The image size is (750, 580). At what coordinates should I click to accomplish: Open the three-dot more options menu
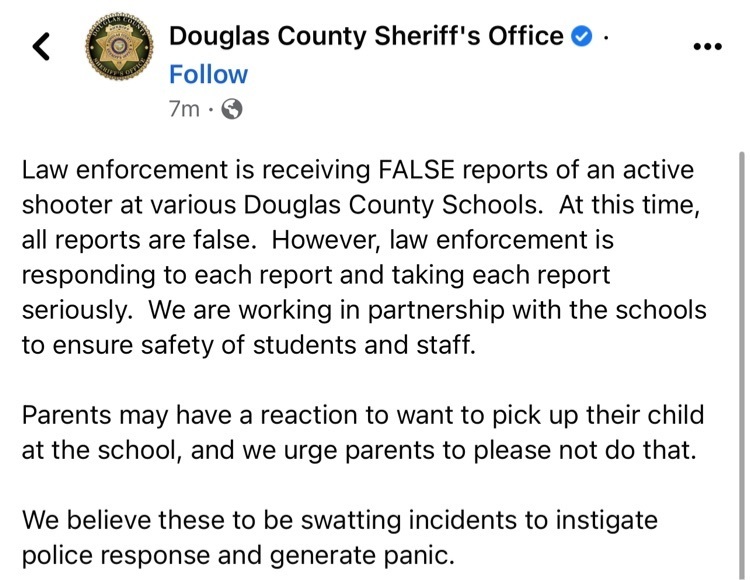pyautogui.click(x=707, y=46)
